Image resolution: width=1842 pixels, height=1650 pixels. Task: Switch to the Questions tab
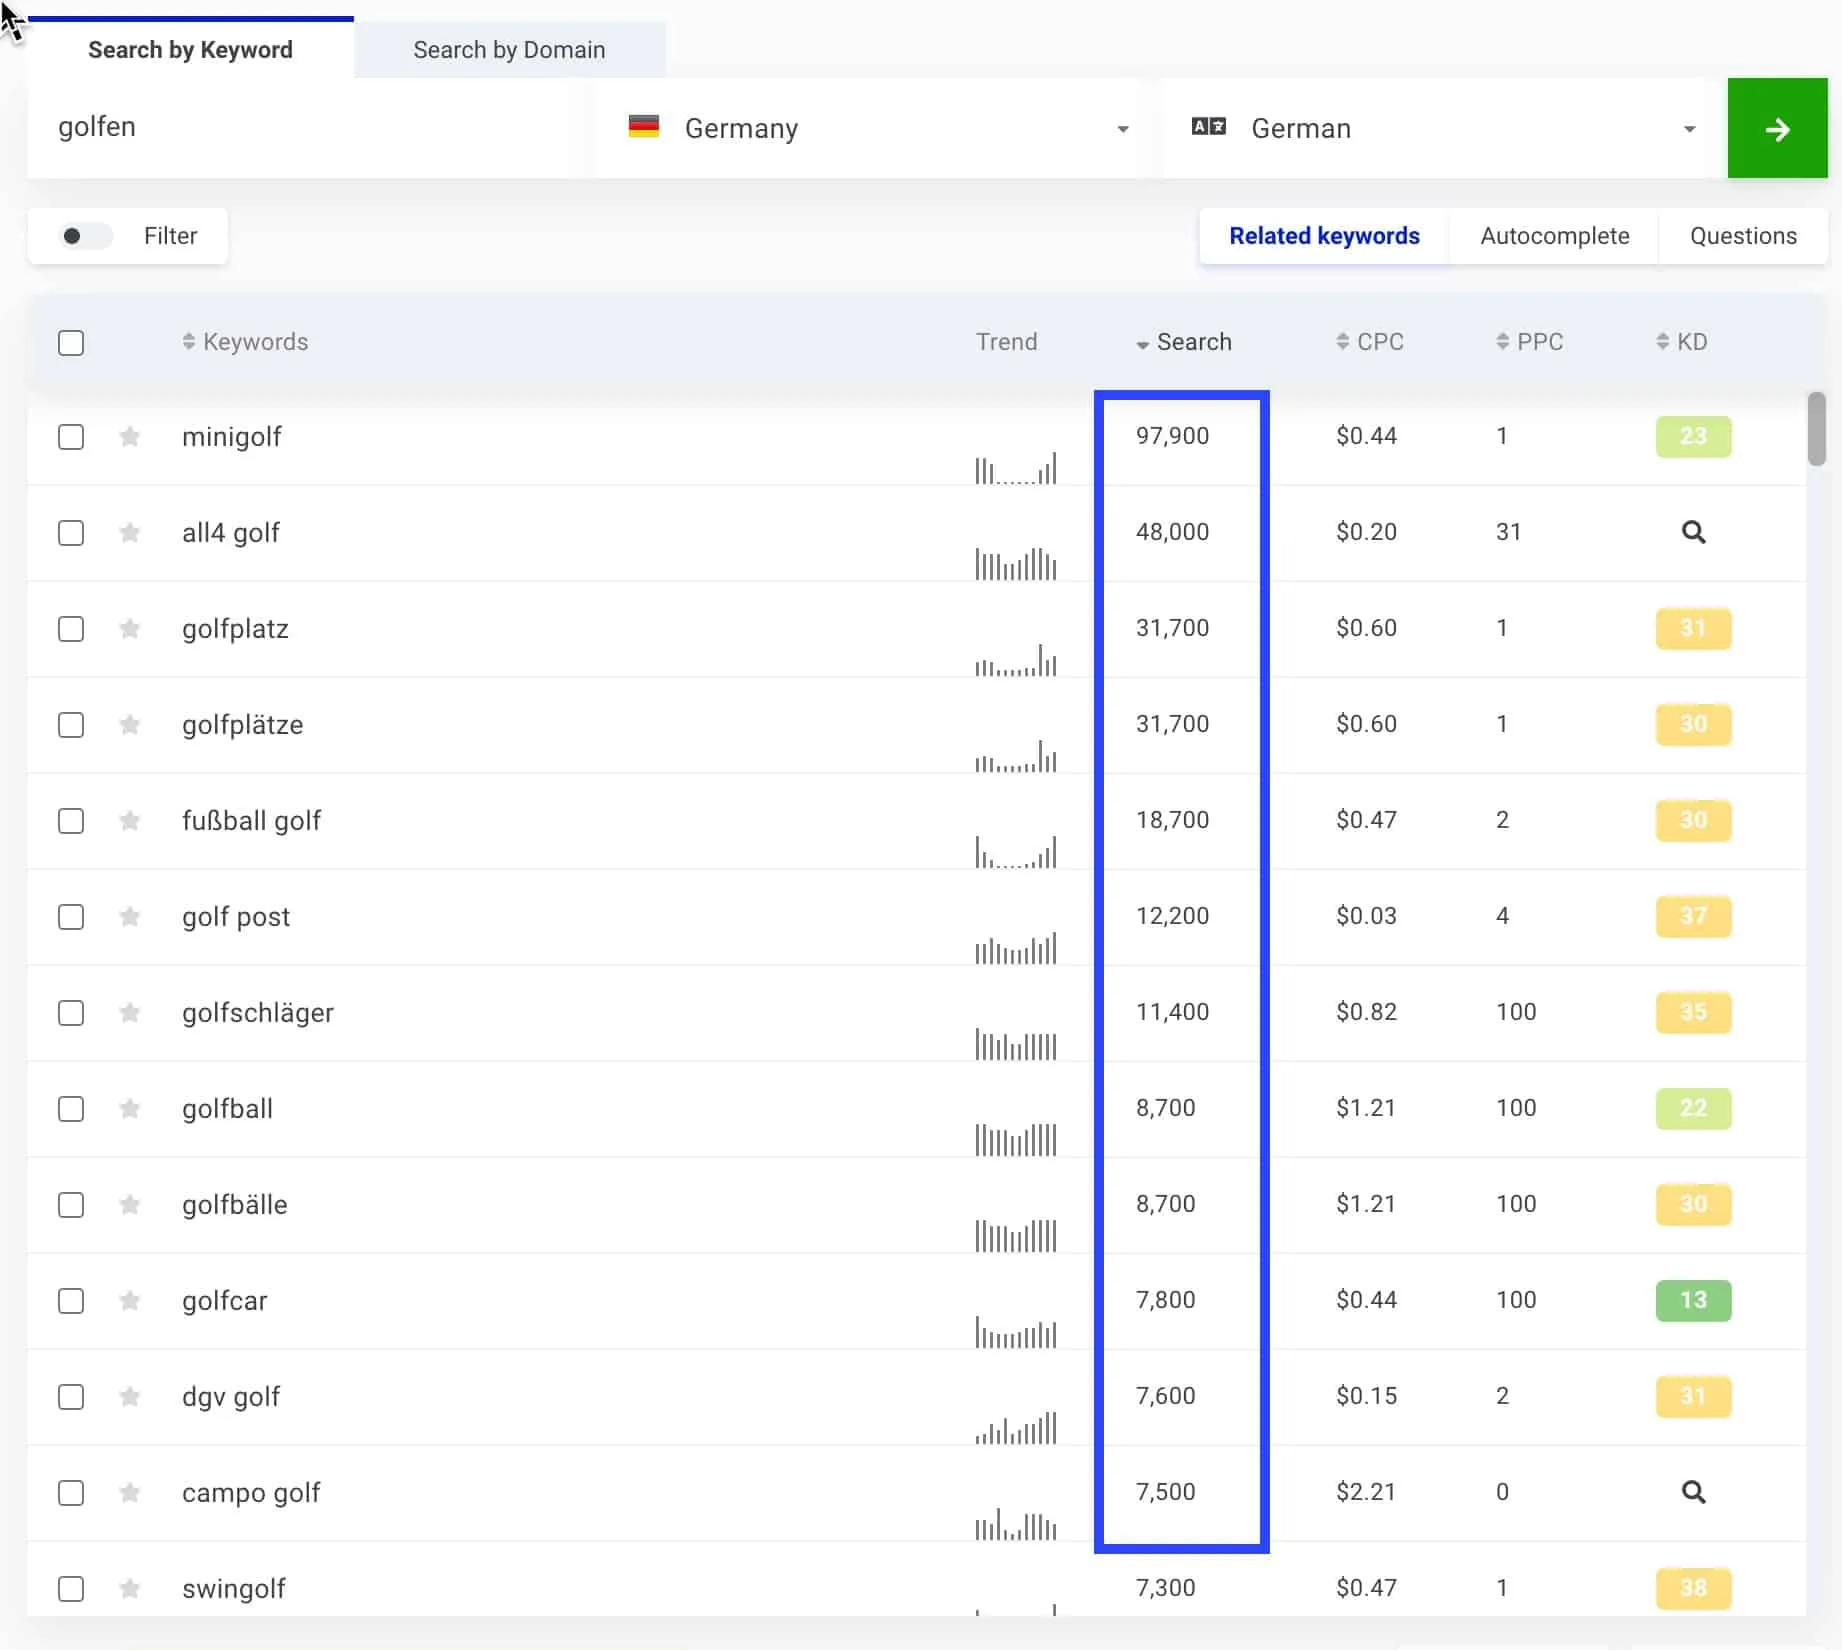coord(1743,236)
